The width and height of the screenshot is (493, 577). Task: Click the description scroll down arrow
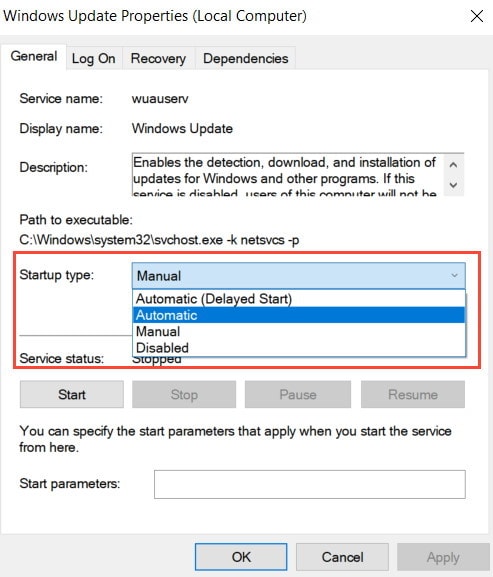click(x=453, y=185)
